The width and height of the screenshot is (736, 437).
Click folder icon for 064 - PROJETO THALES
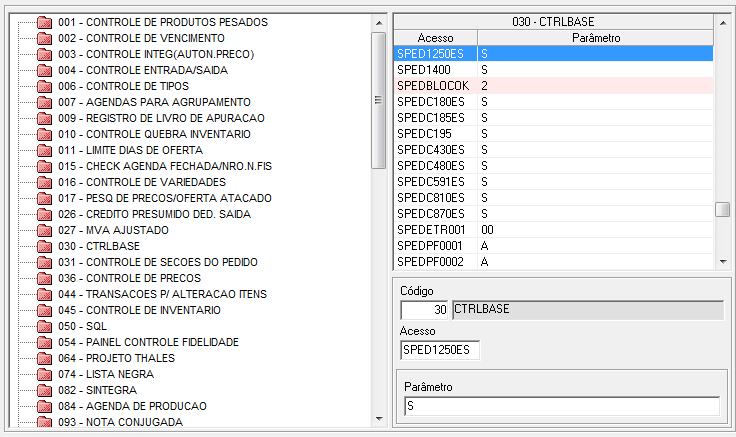coord(43,358)
